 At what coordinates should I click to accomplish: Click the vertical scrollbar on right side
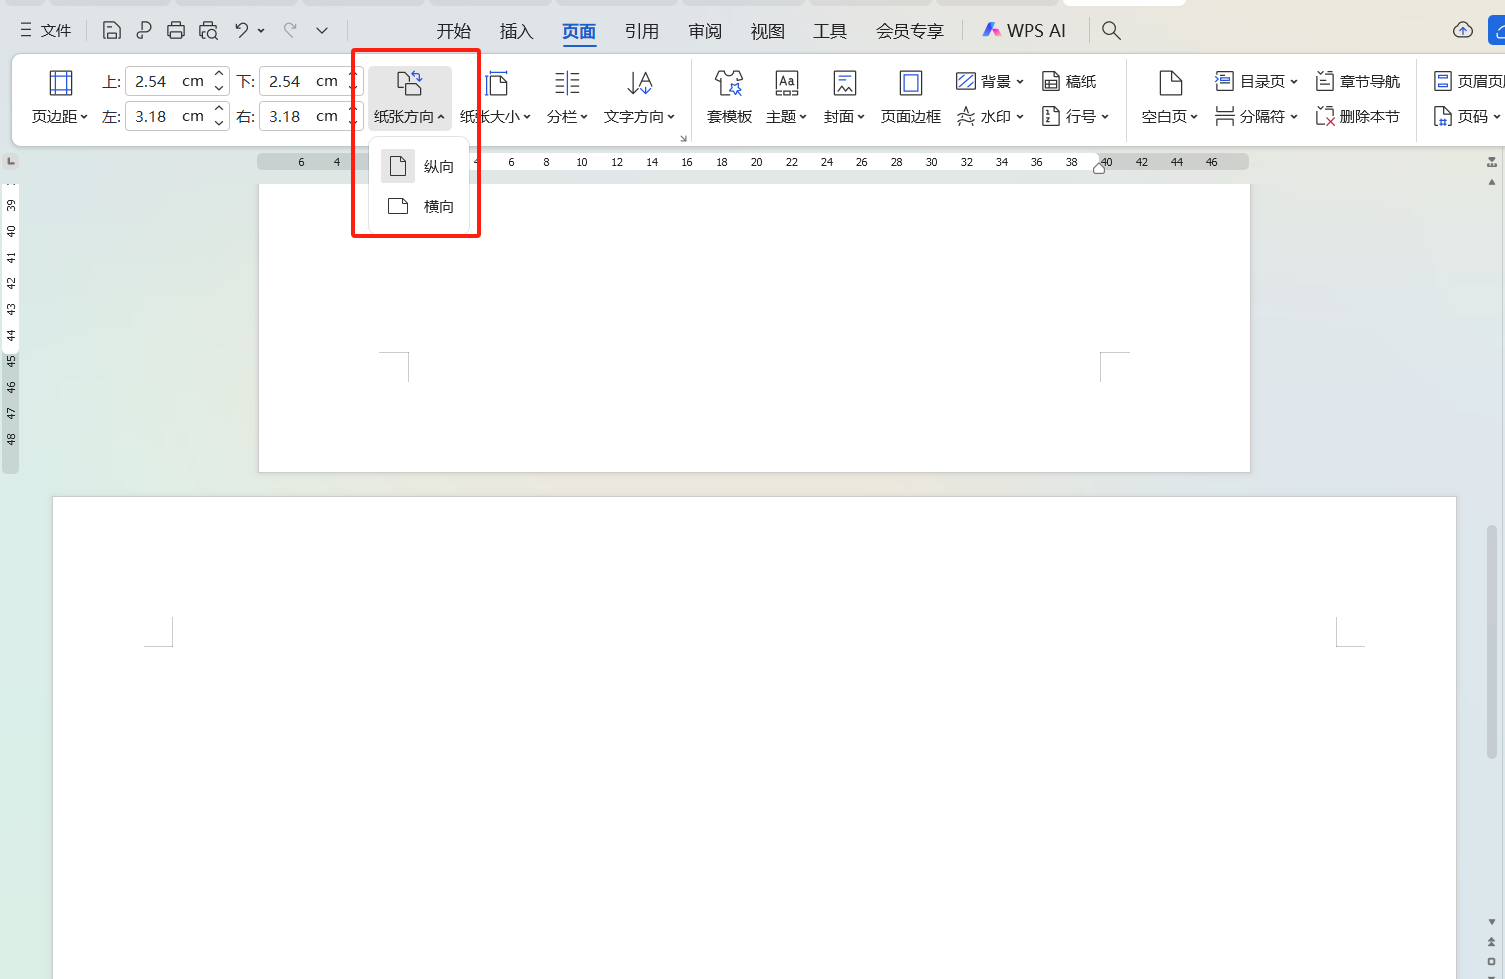(x=1491, y=640)
